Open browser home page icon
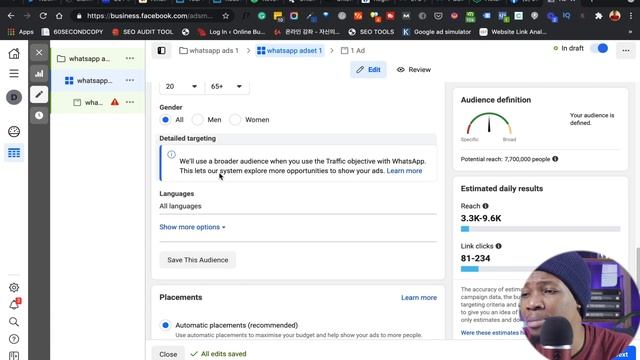This screenshot has height=360, width=640. (59, 16)
